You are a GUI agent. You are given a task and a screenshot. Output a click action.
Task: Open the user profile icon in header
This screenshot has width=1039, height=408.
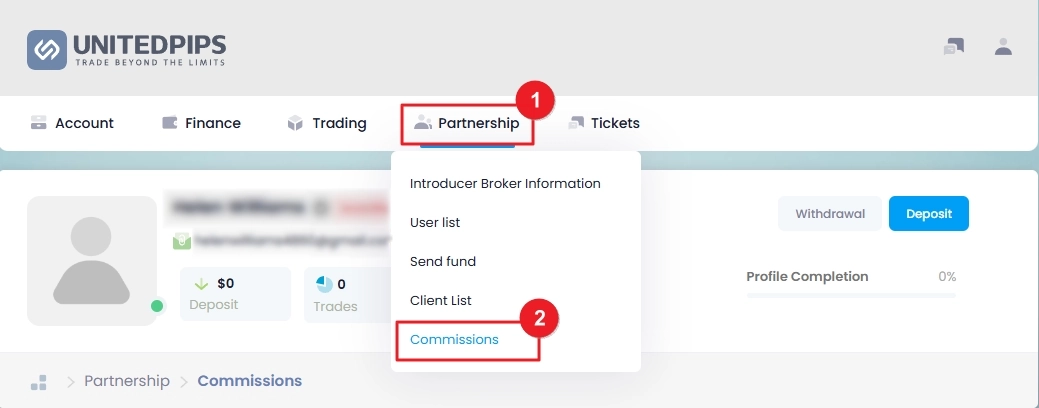pyautogui.click(x=1003, y=46)
